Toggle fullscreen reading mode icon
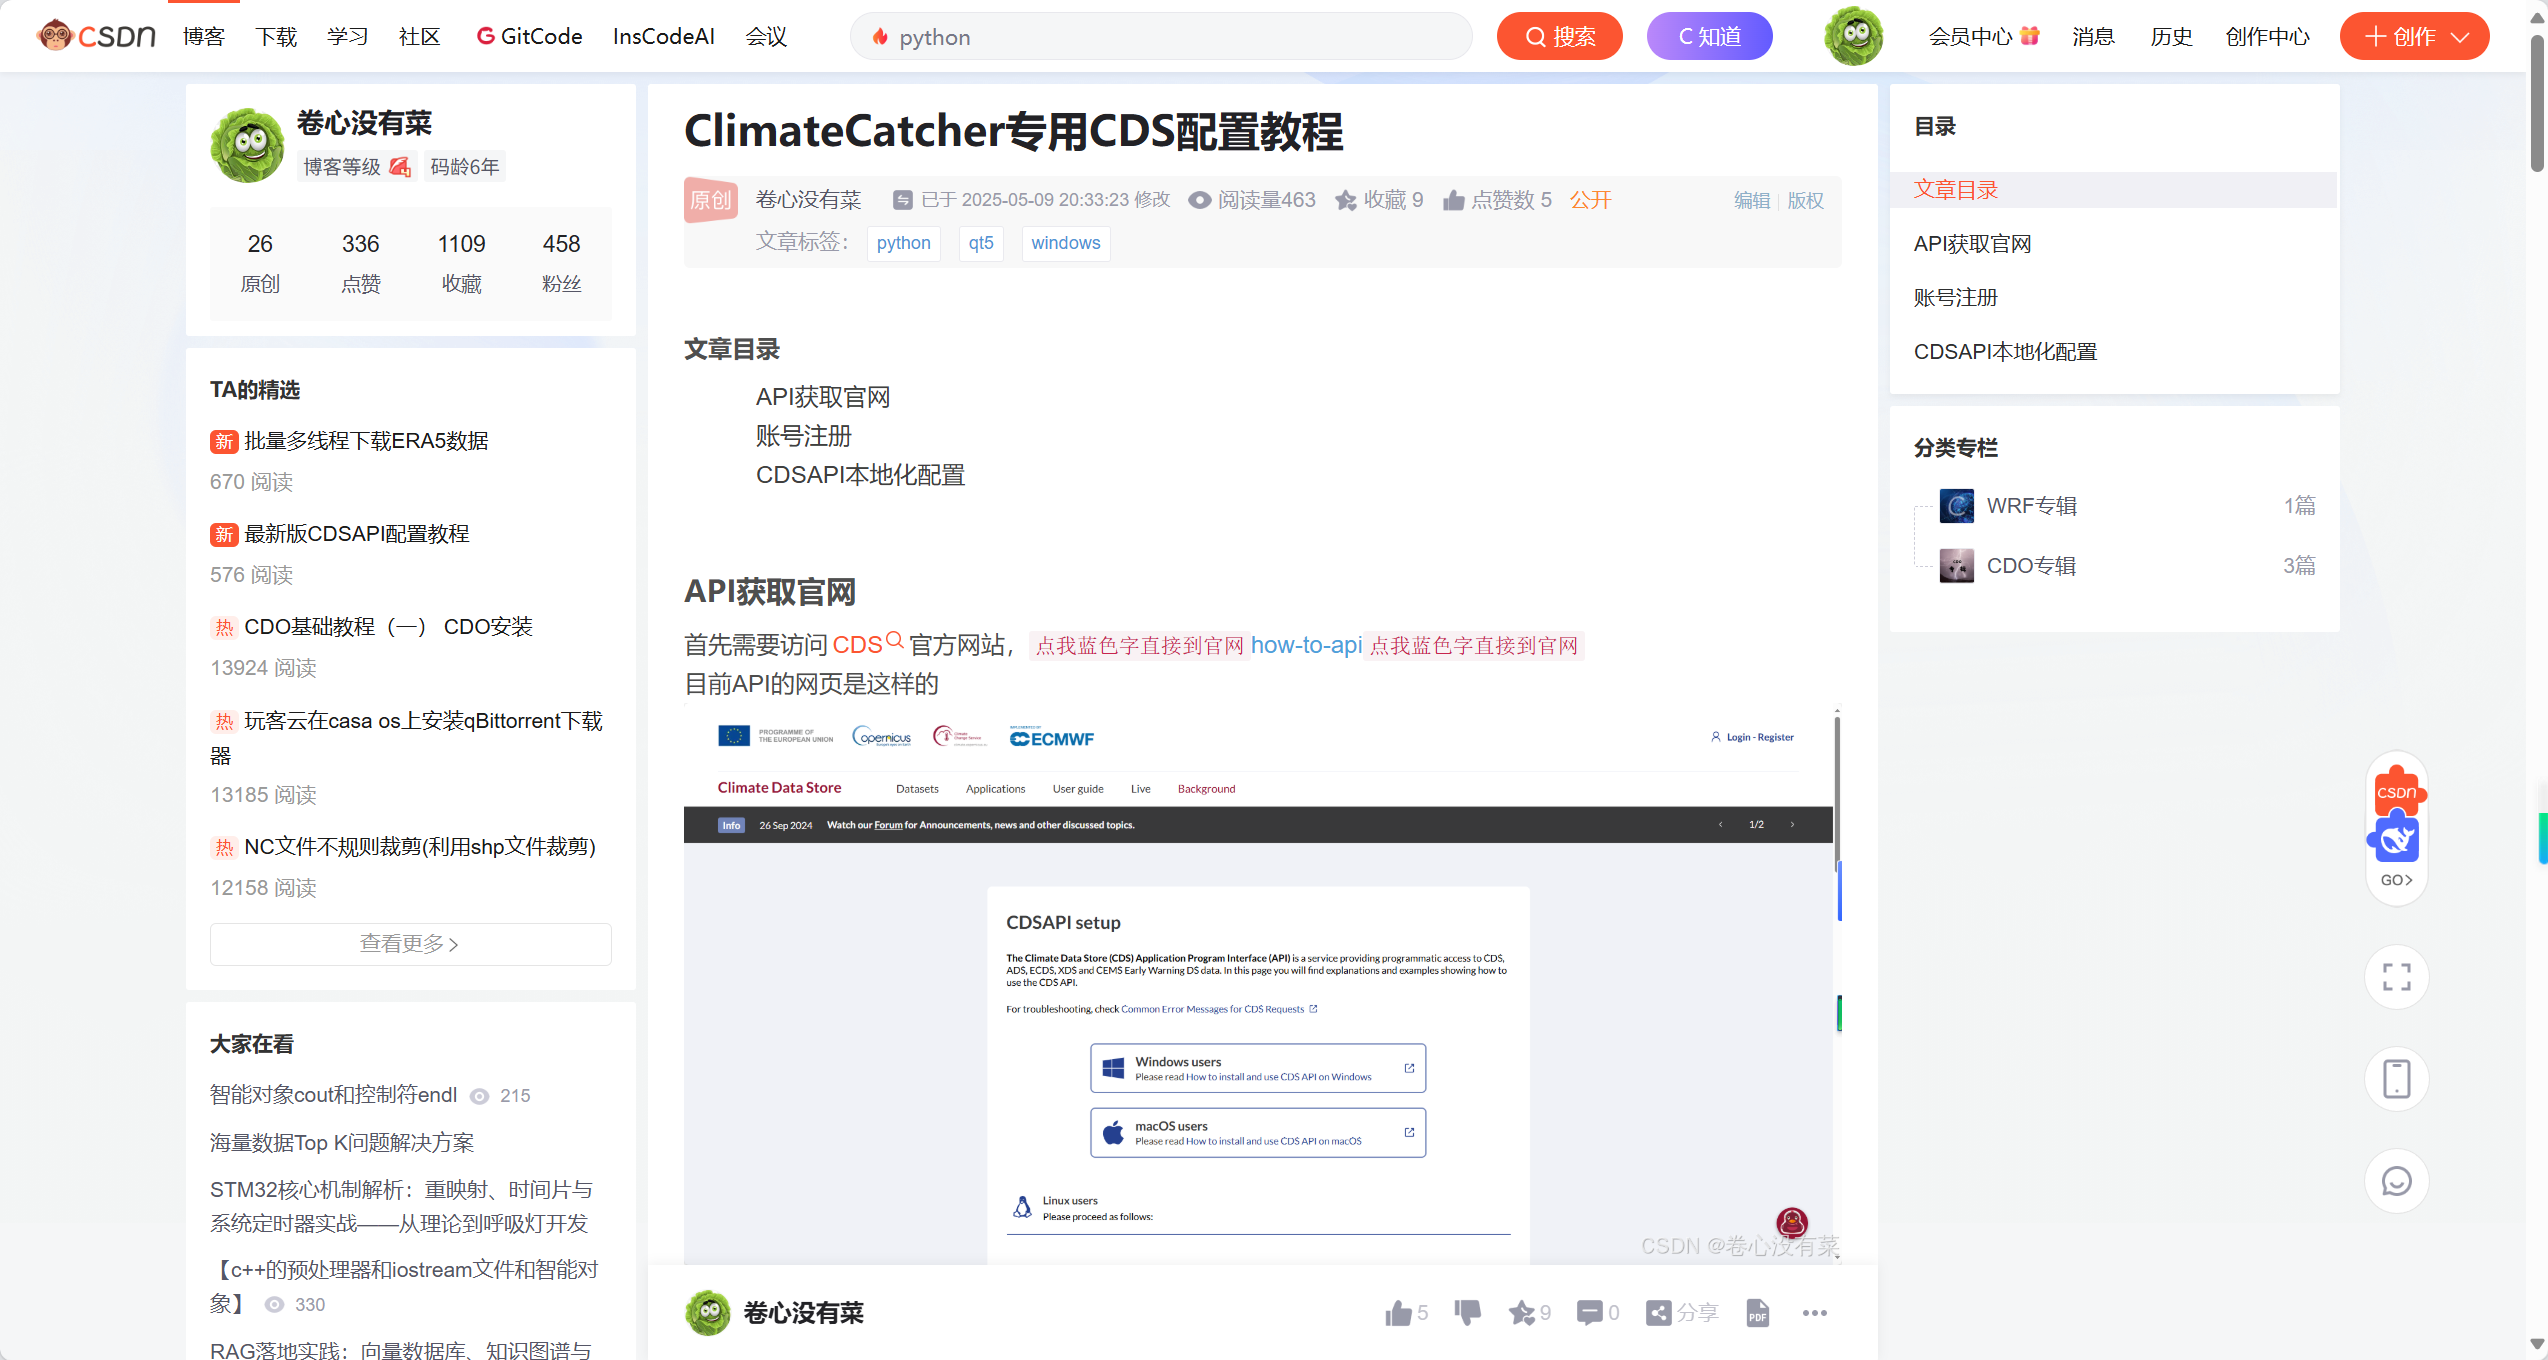The height and width of the screenshot is (1360, 2548). (2396, 977)
